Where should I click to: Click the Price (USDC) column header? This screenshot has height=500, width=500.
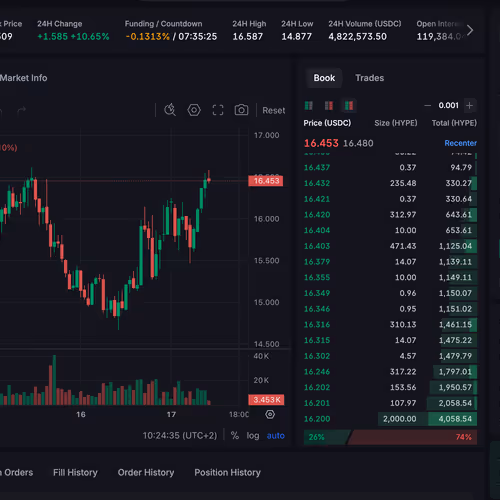click(327, 123)
